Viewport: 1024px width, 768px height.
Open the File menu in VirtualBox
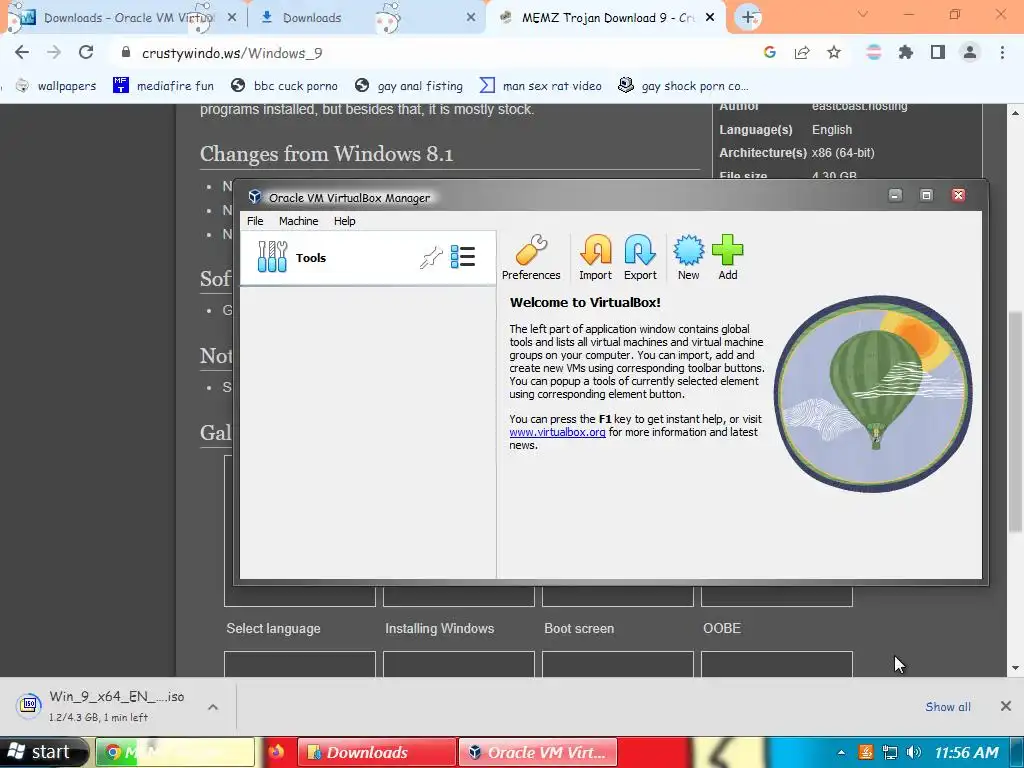255,221
